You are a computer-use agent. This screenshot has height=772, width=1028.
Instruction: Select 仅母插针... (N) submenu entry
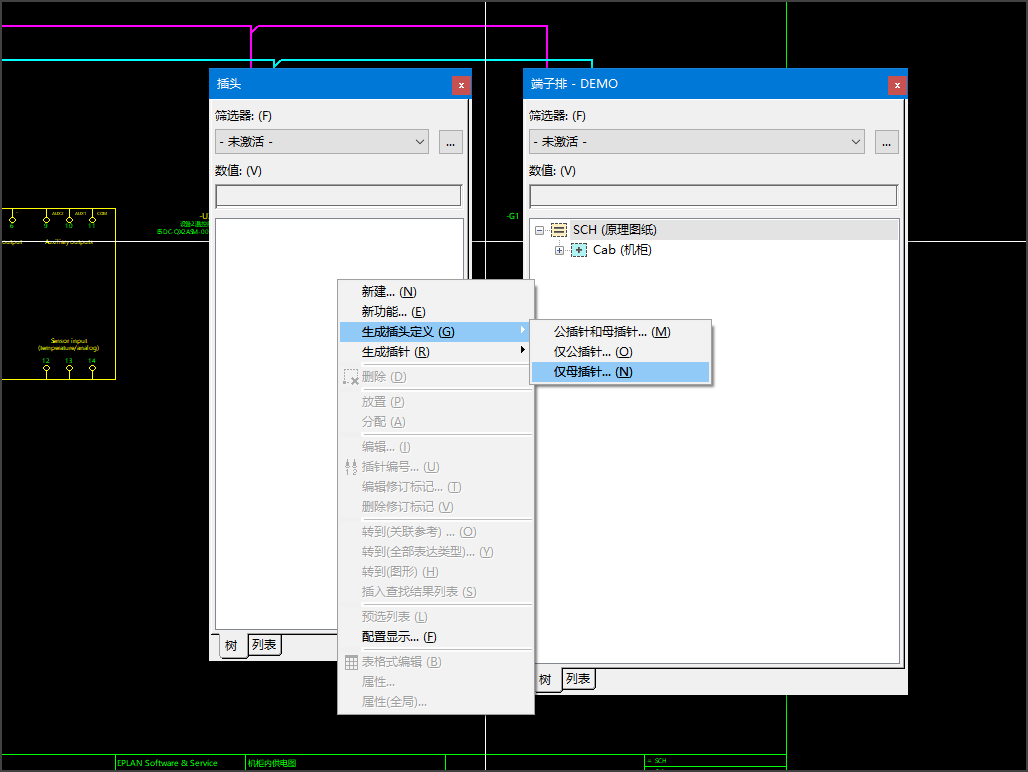[620, 372]
